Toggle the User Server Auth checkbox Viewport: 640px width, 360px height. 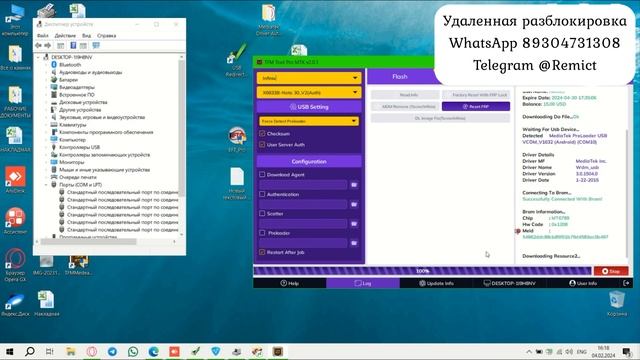[262, 144]
